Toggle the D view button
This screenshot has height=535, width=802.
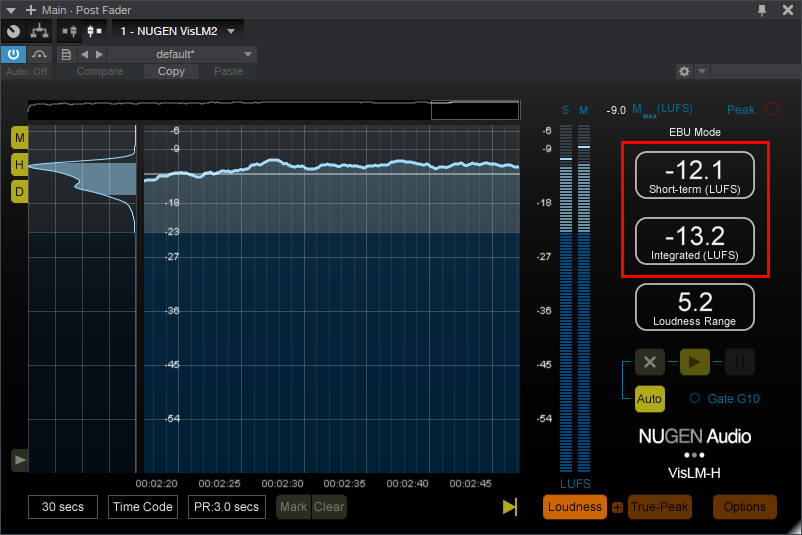pos(19,192)
